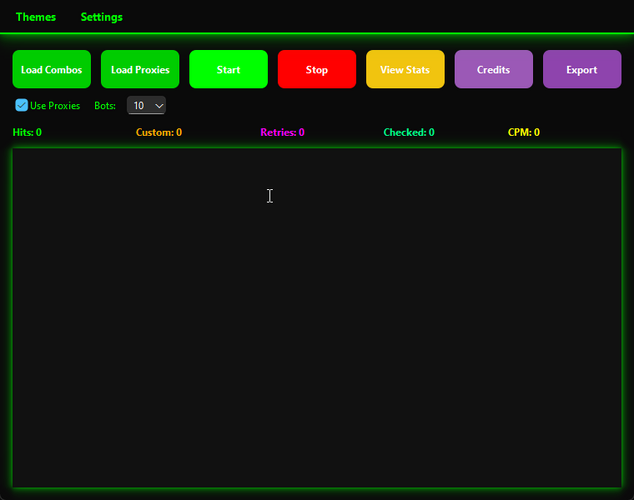This screenshot has height=500, width=634.
Task: Hit the bright green Start button
Action: pyautogui.click(x=228, y=70)
